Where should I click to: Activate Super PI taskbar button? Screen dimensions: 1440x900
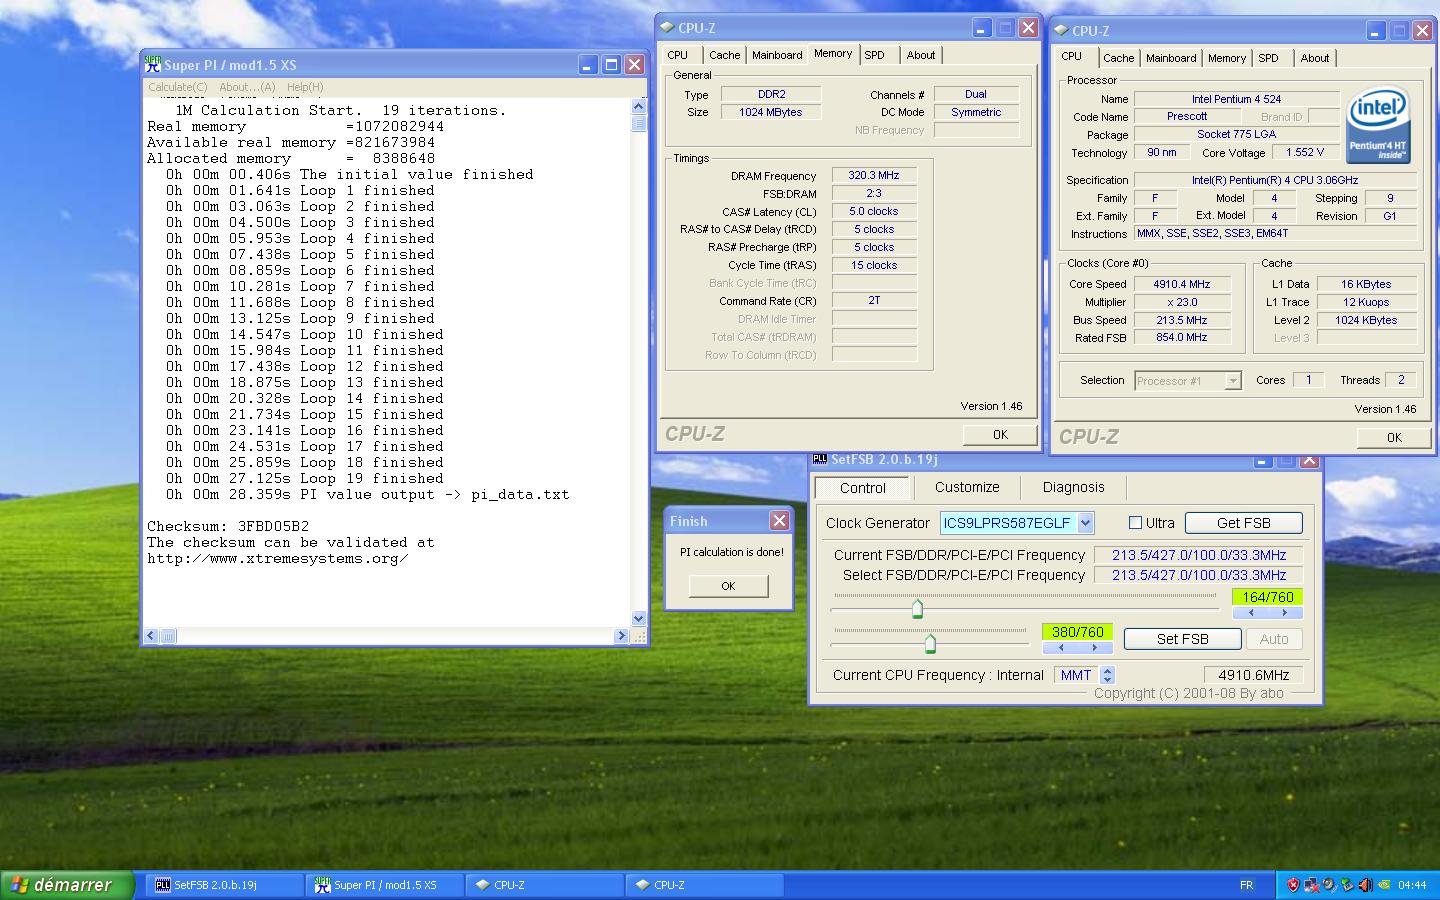tap(384, 885)
